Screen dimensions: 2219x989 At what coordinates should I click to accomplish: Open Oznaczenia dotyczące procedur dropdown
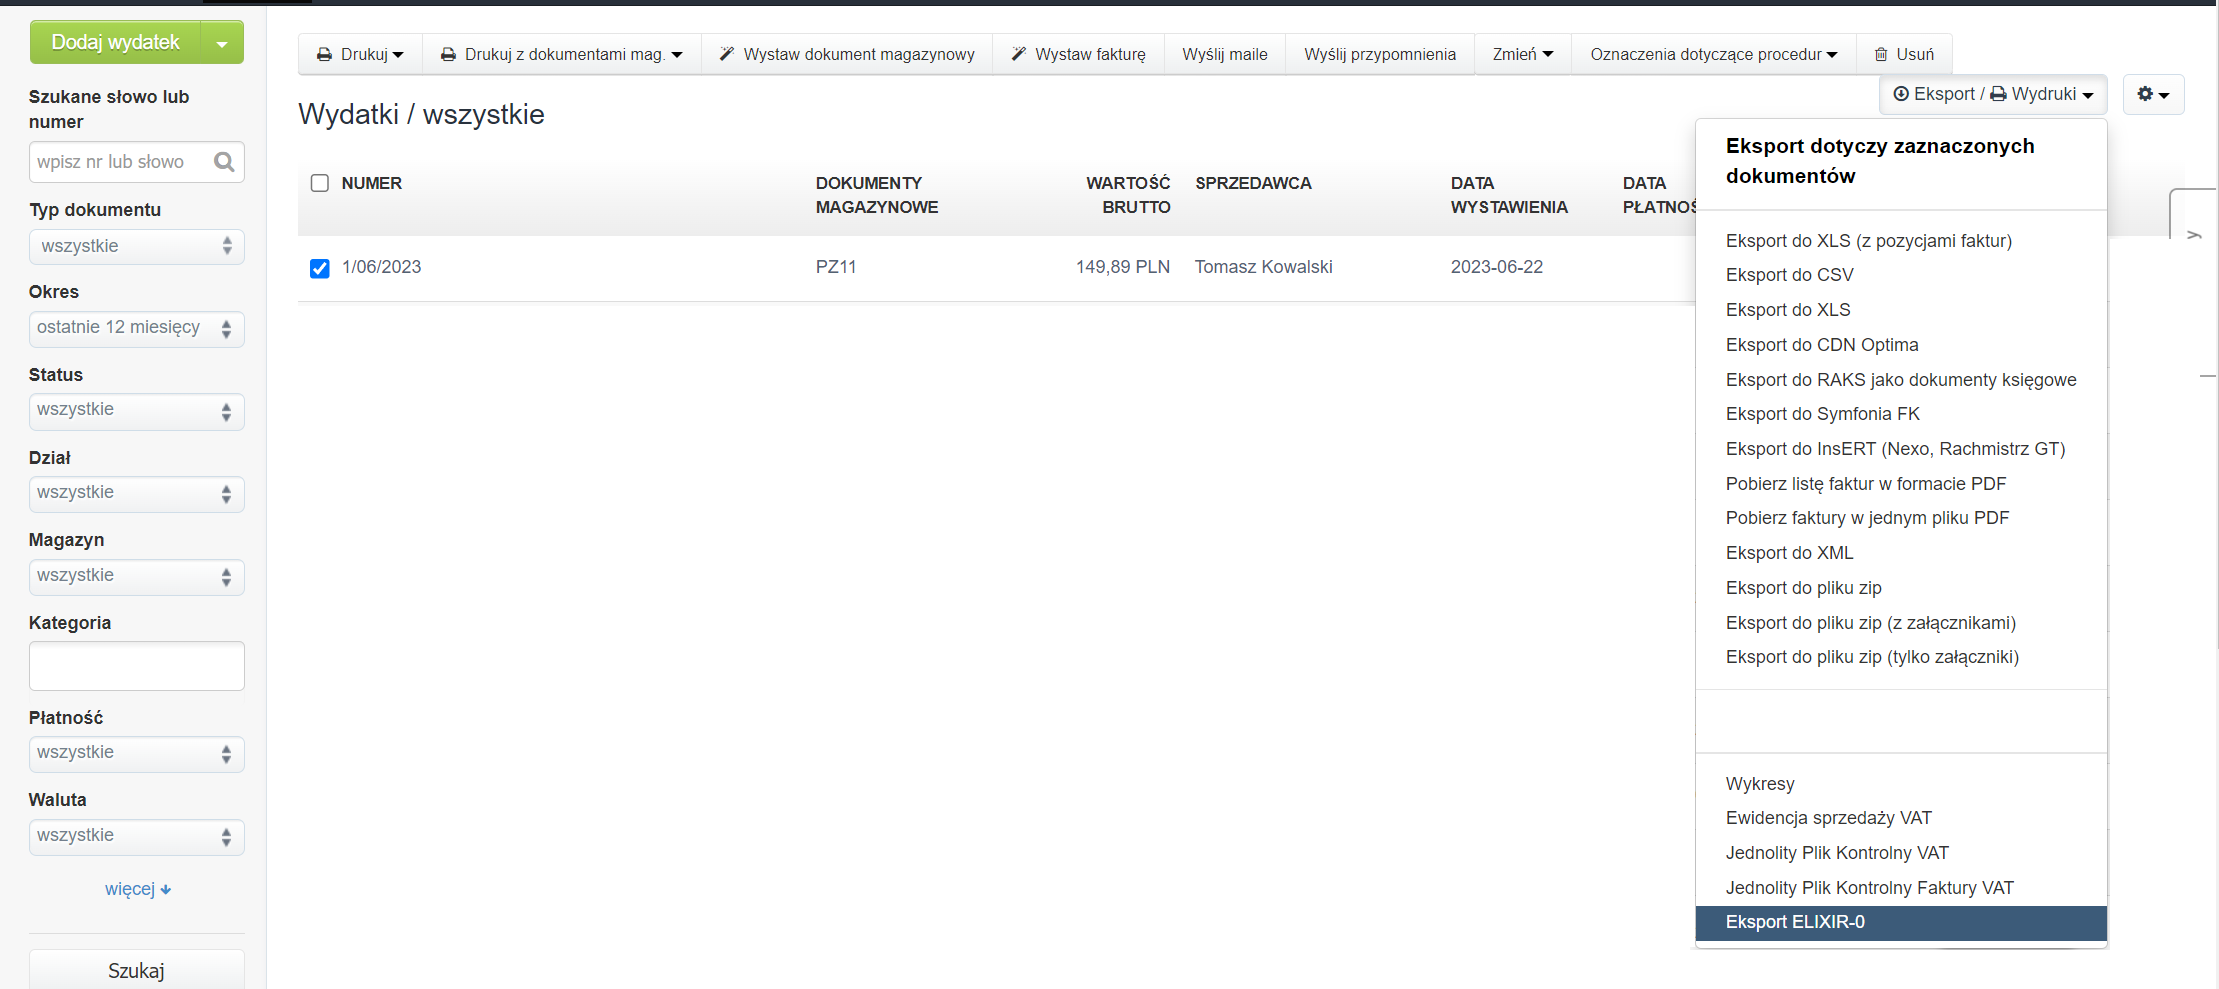pyautogui.click(x=1714, y=54)
